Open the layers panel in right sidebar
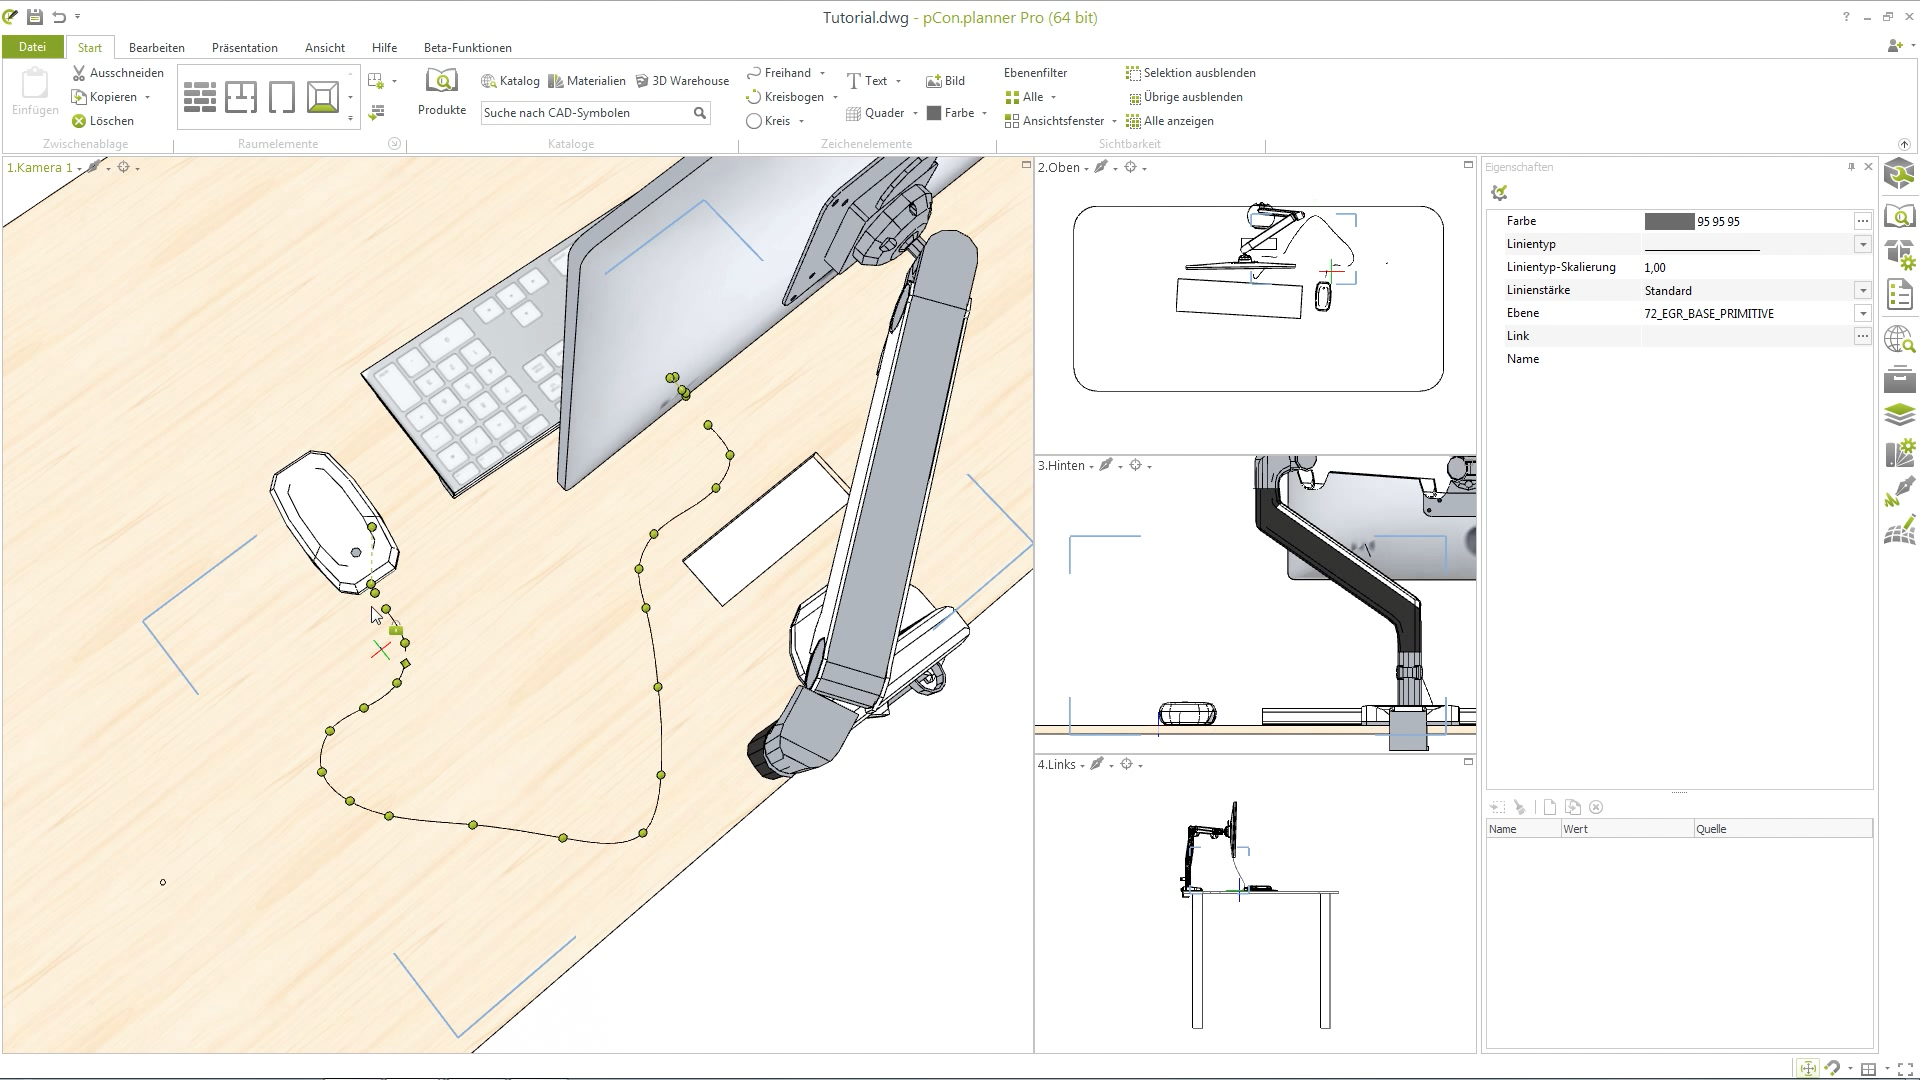 click(x=1899, y=414)
